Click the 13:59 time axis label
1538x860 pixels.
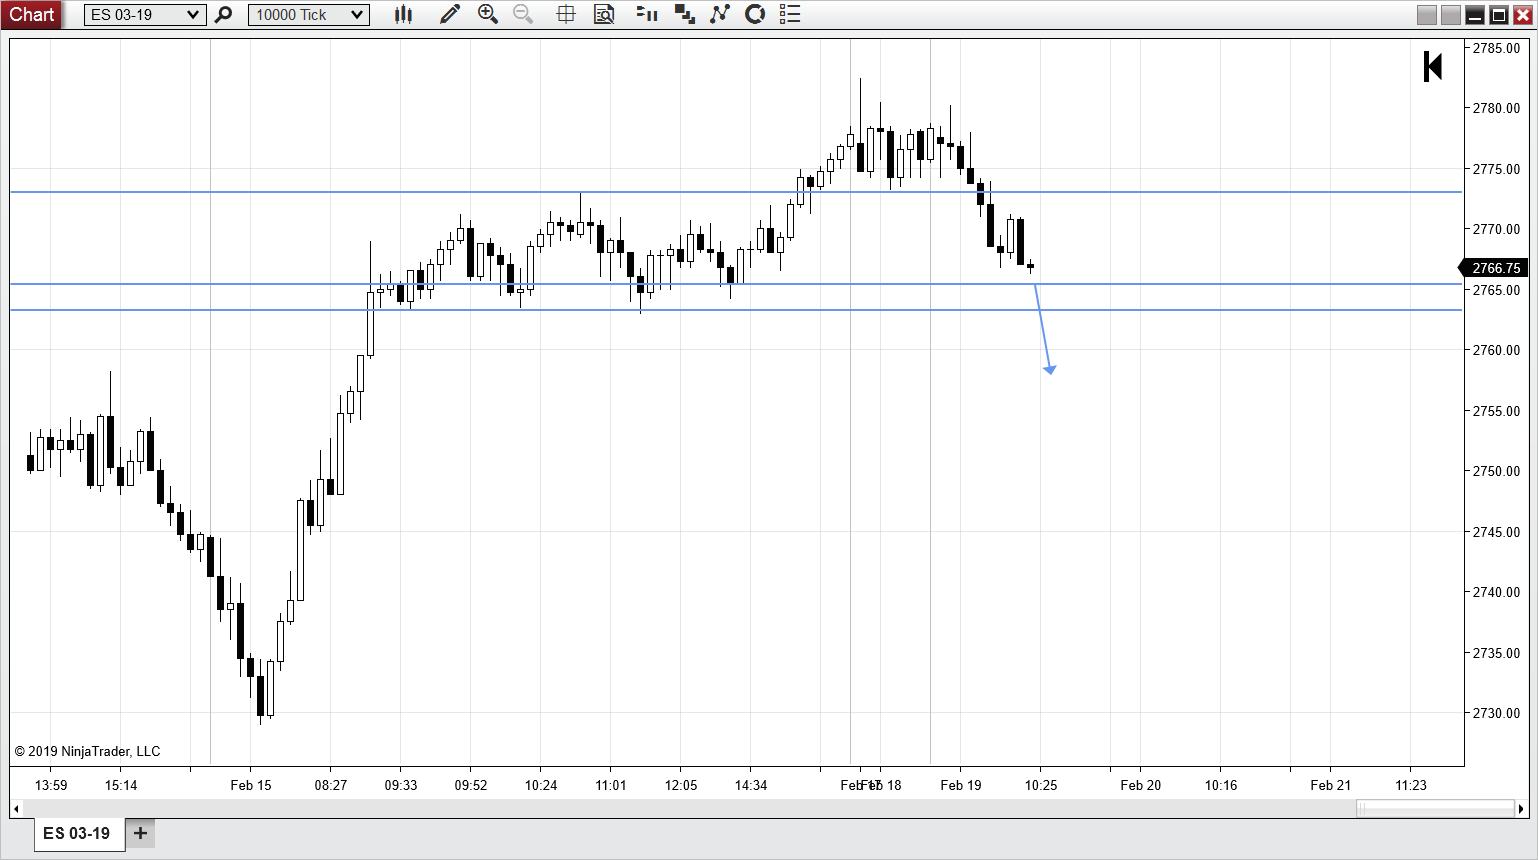click(51, 785)
